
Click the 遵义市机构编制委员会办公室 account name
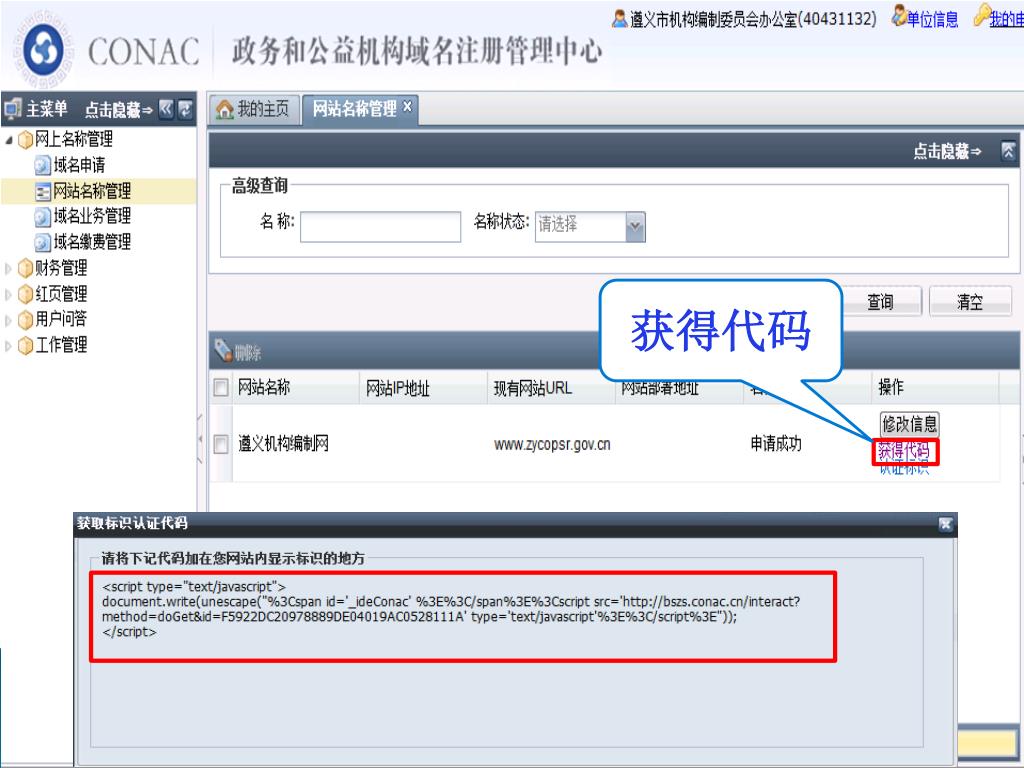753,20
